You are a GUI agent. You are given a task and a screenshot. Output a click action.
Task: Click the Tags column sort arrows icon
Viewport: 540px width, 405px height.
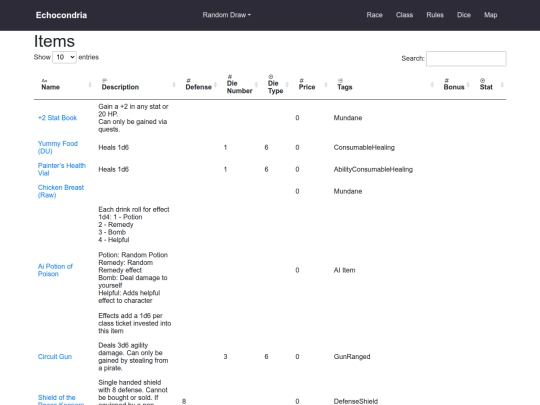point(432,85)
